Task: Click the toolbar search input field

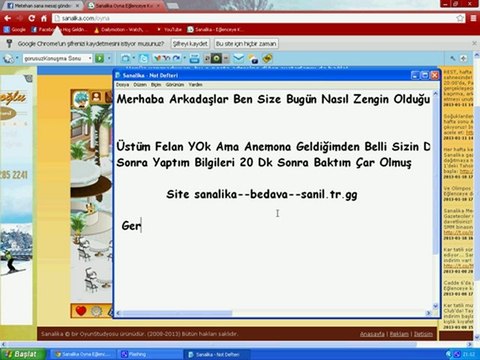Action: [55, 59]
